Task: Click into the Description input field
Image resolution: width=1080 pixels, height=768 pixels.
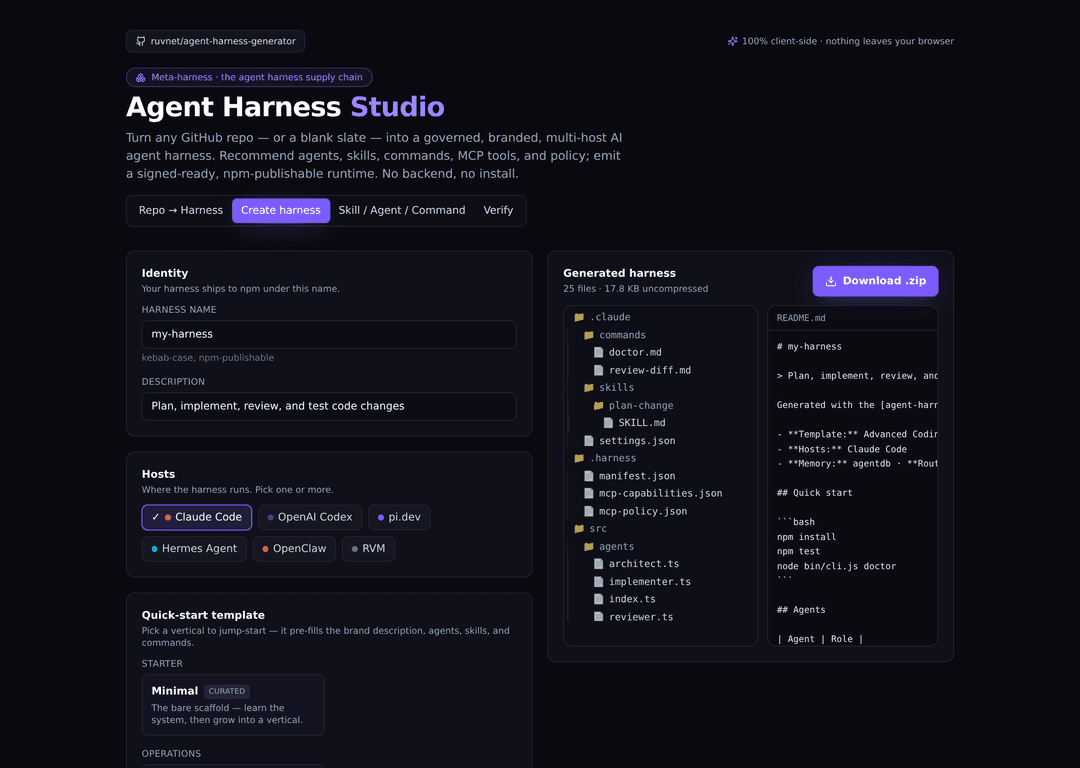Action: [x=329, y=406]
